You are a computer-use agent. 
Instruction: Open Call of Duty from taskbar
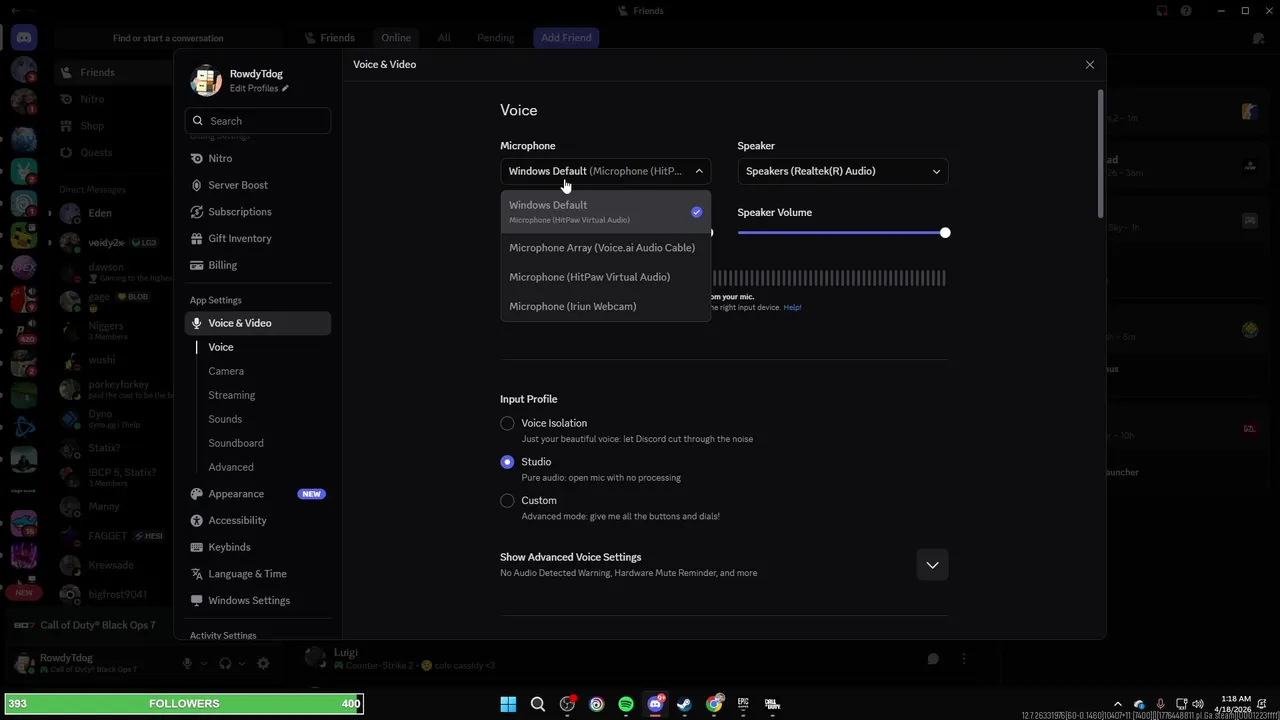772,704
